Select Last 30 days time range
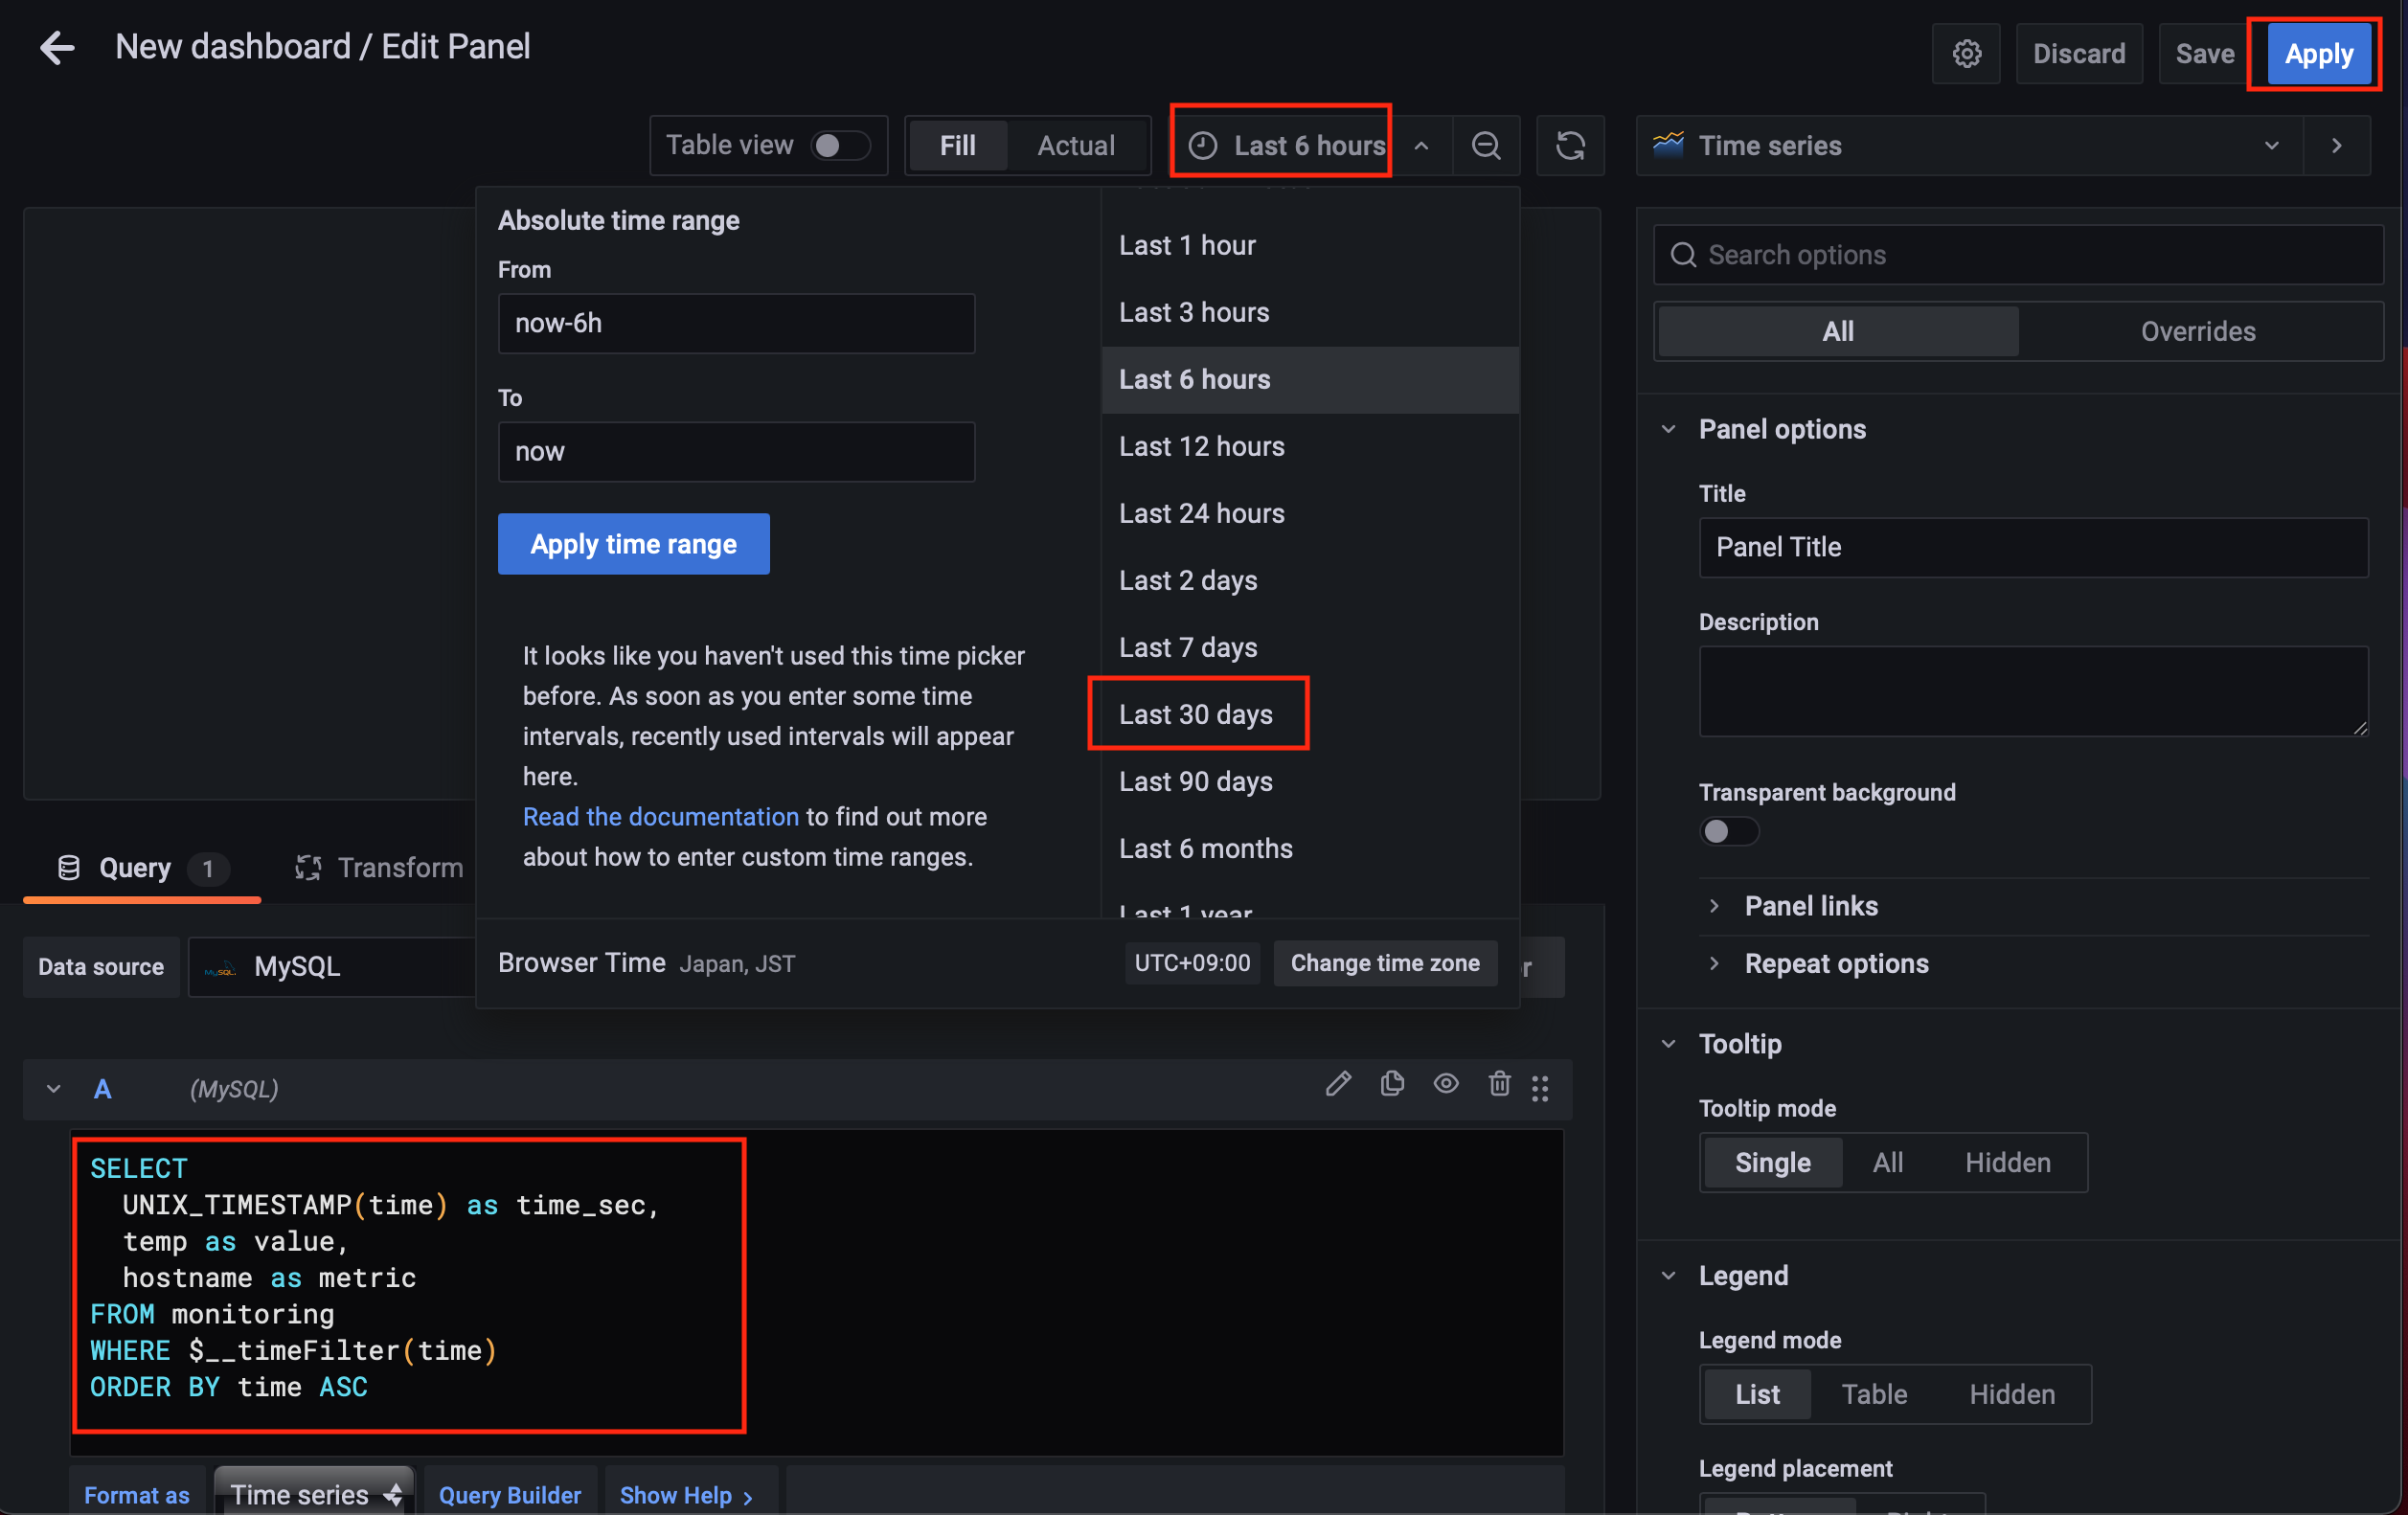 pos(1196,714)
